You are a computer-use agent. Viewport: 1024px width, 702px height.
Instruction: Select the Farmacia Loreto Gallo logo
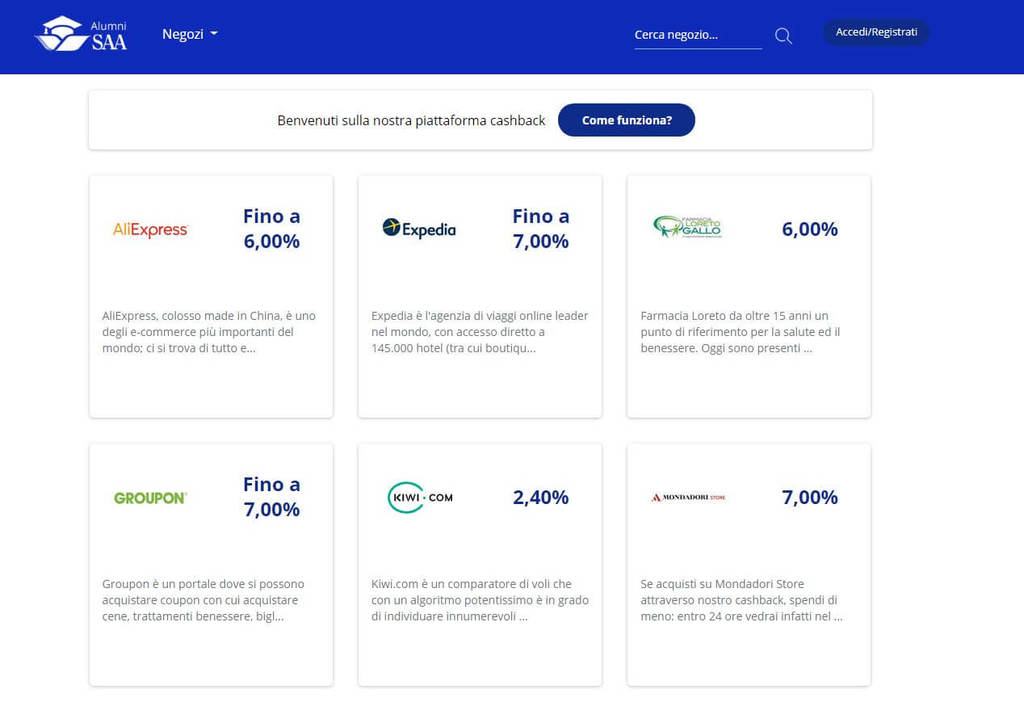pos(688,227)
